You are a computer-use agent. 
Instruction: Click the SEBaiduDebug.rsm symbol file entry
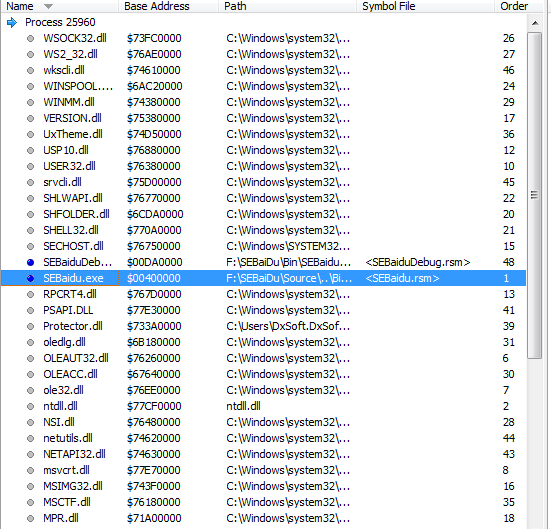[x=417, y=262]
